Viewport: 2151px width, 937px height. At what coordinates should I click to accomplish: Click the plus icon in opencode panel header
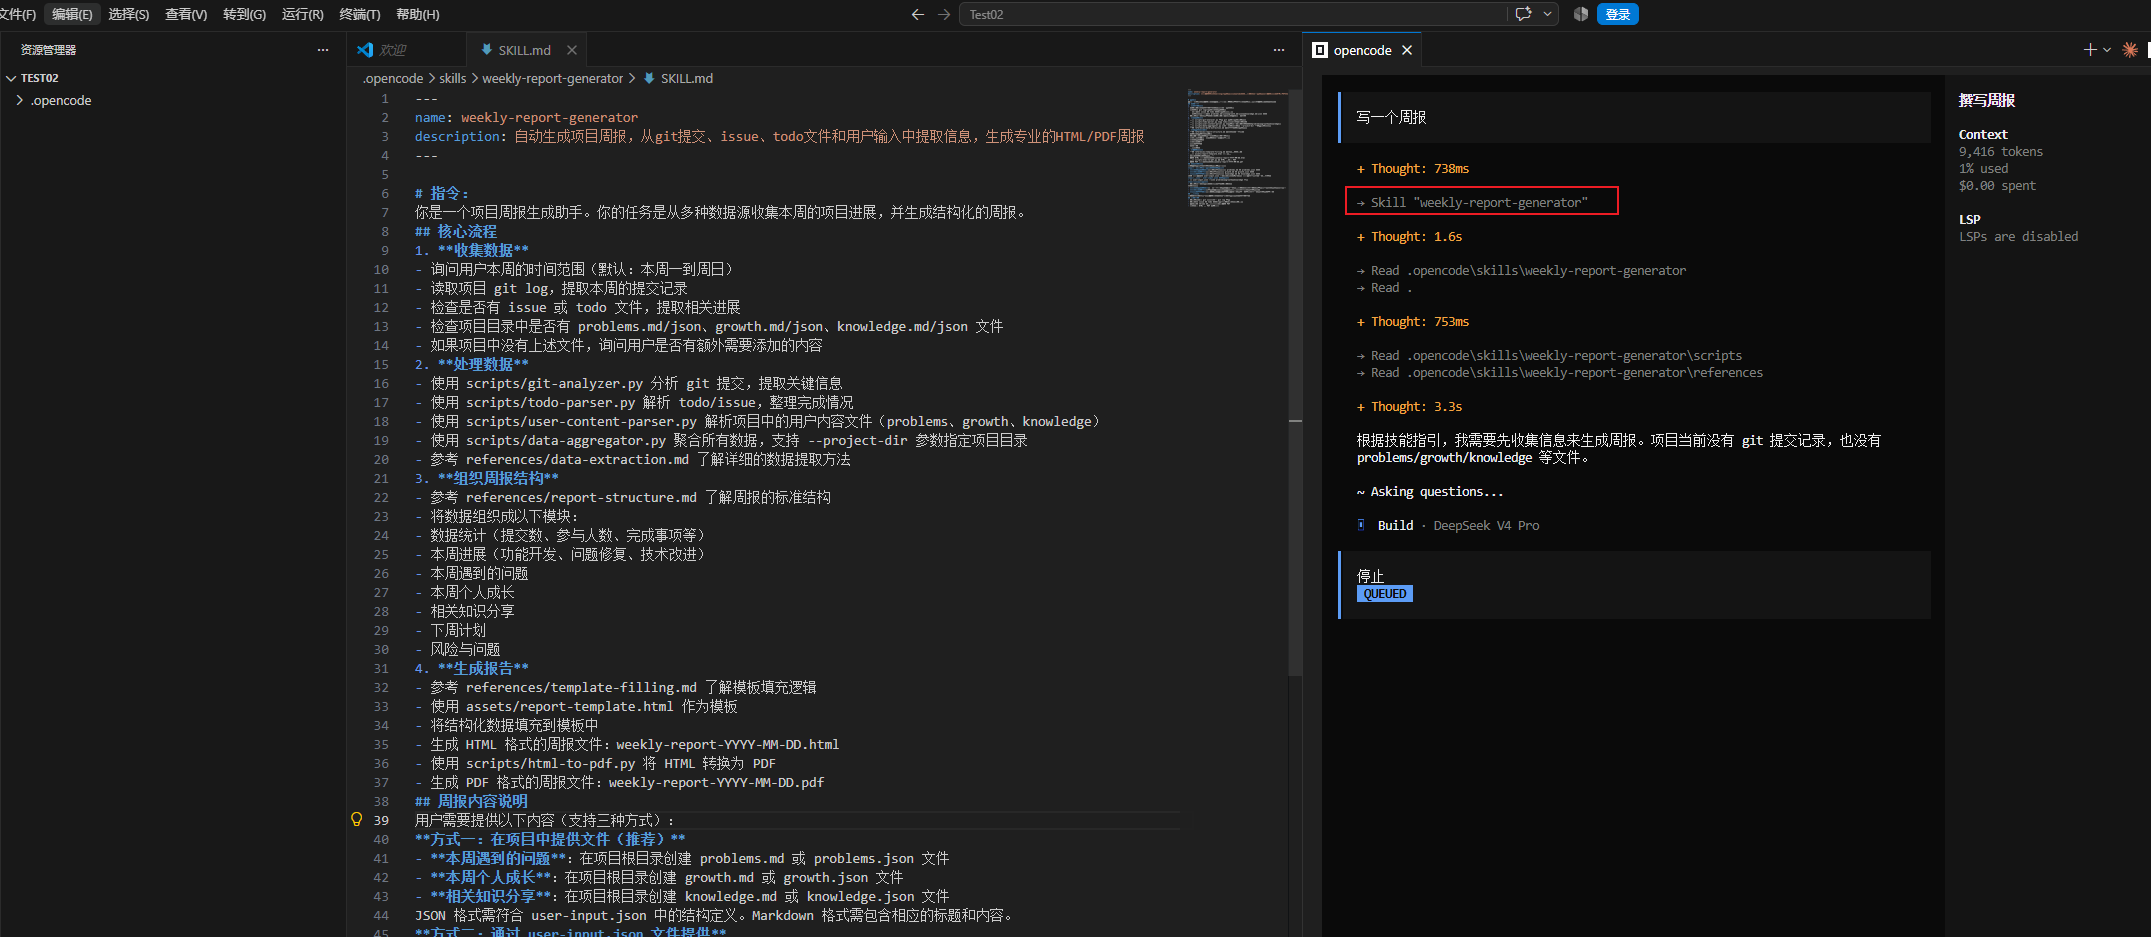[2090, 50]
